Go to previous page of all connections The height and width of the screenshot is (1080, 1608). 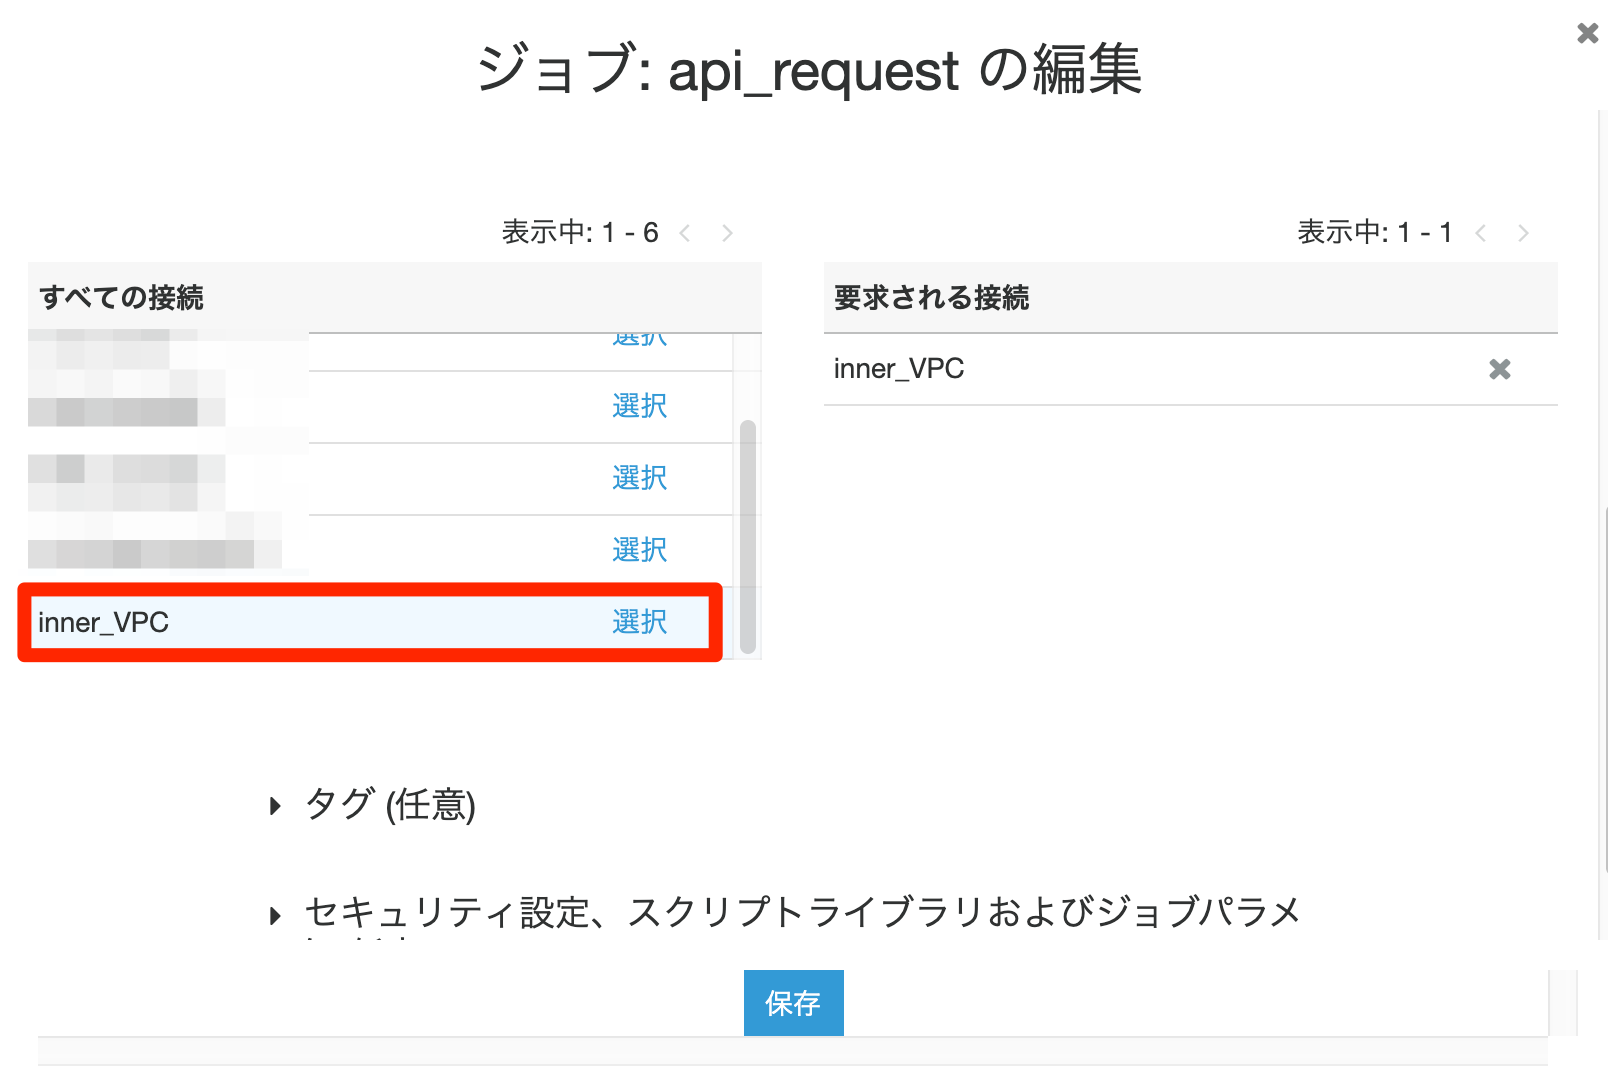pos(685,234)
